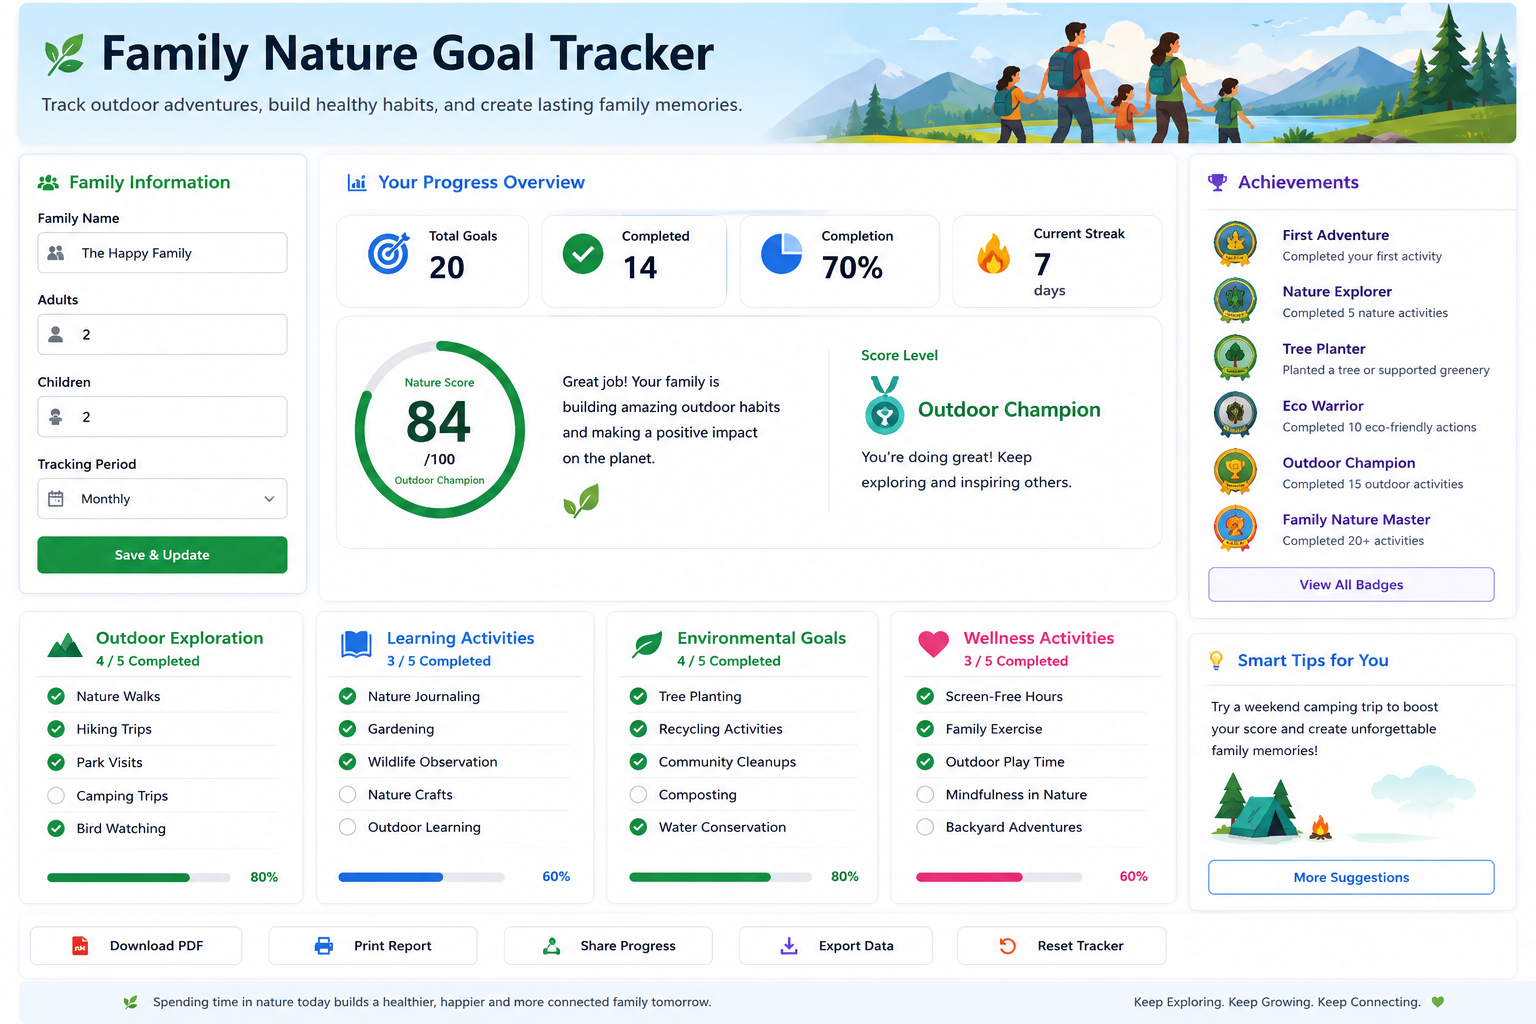The height and width of the screenshot is (1024, 1536).
Task: Click the 'Wildlife Observation' list item text
Action: (x=433, y=762)
